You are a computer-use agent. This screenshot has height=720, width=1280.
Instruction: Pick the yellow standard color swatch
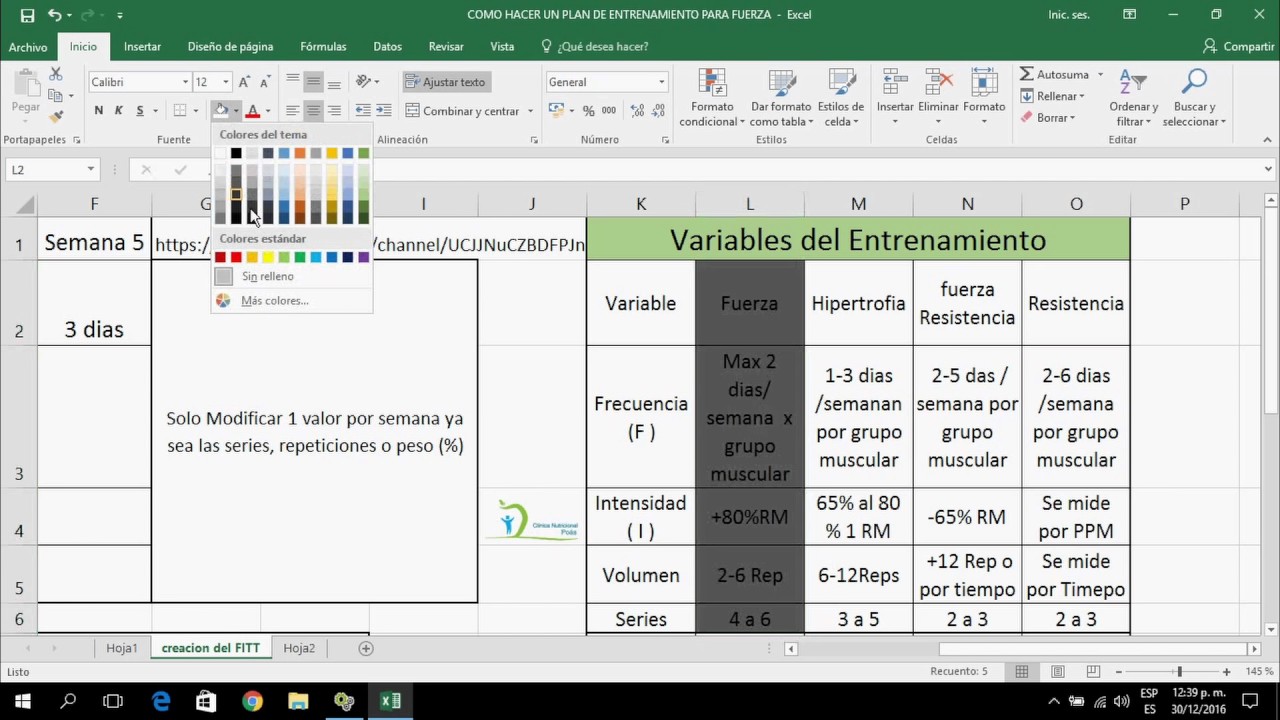tap(268, 258)
